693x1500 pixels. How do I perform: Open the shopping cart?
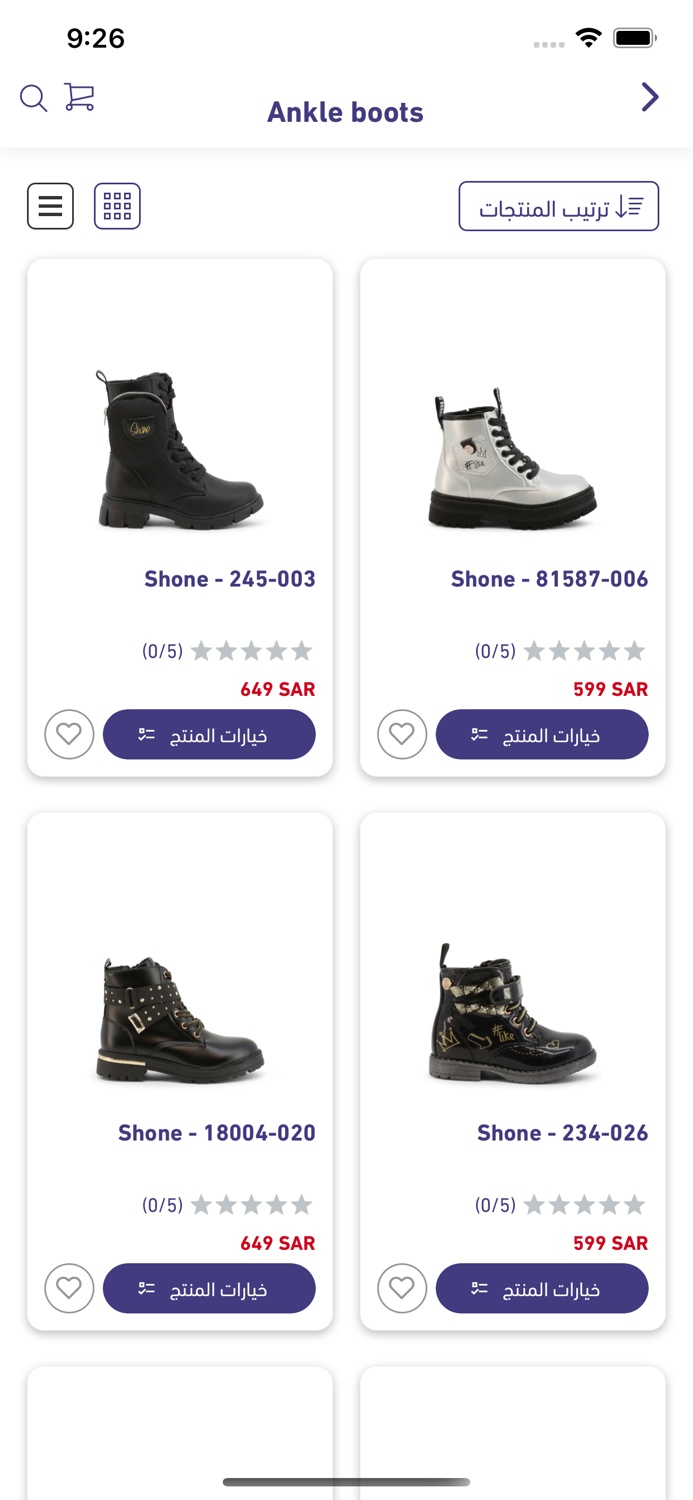pyautogui.click(x=79, y=97)
